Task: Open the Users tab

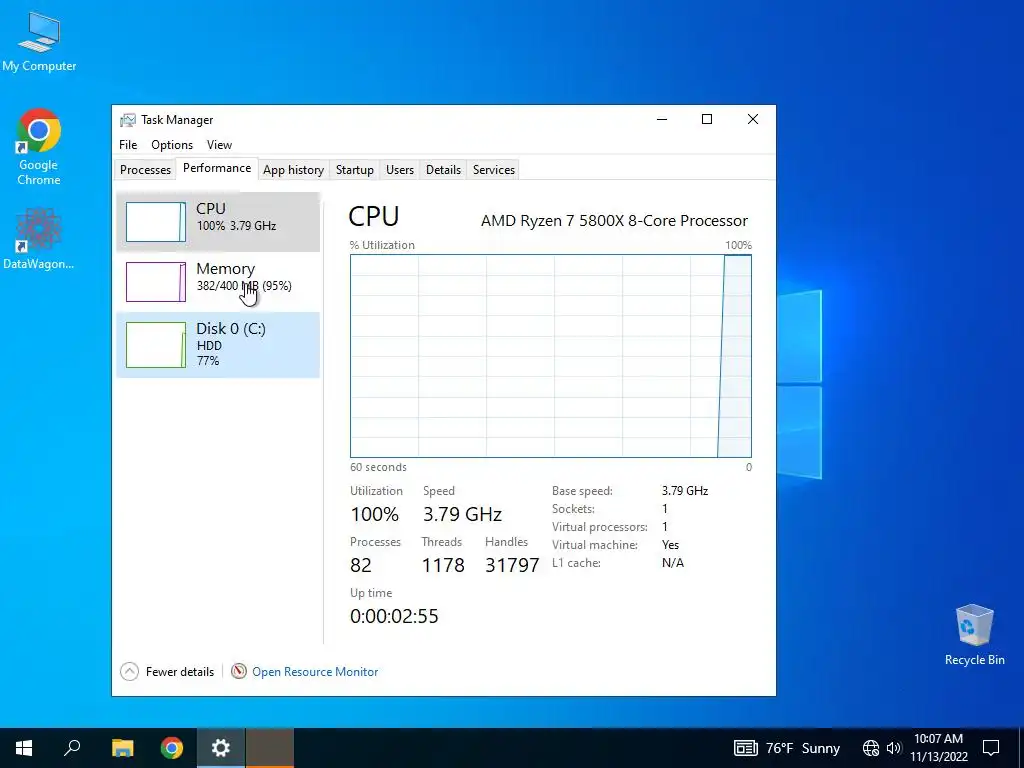Action: [x=400, y=170]
